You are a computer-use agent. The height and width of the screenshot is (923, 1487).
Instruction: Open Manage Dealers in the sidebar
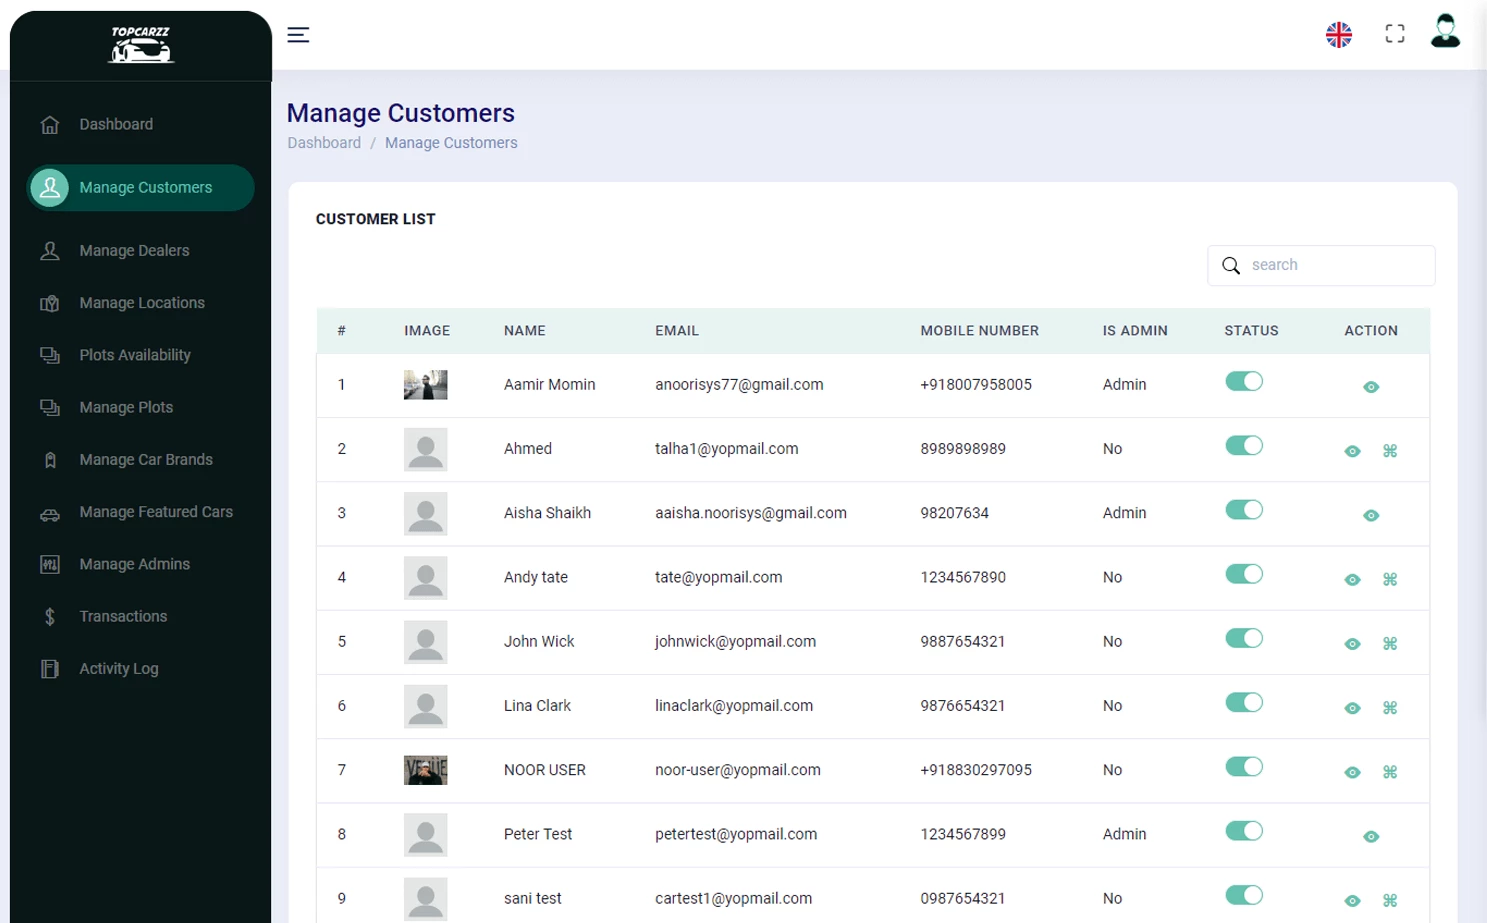[x=134, y=251]
